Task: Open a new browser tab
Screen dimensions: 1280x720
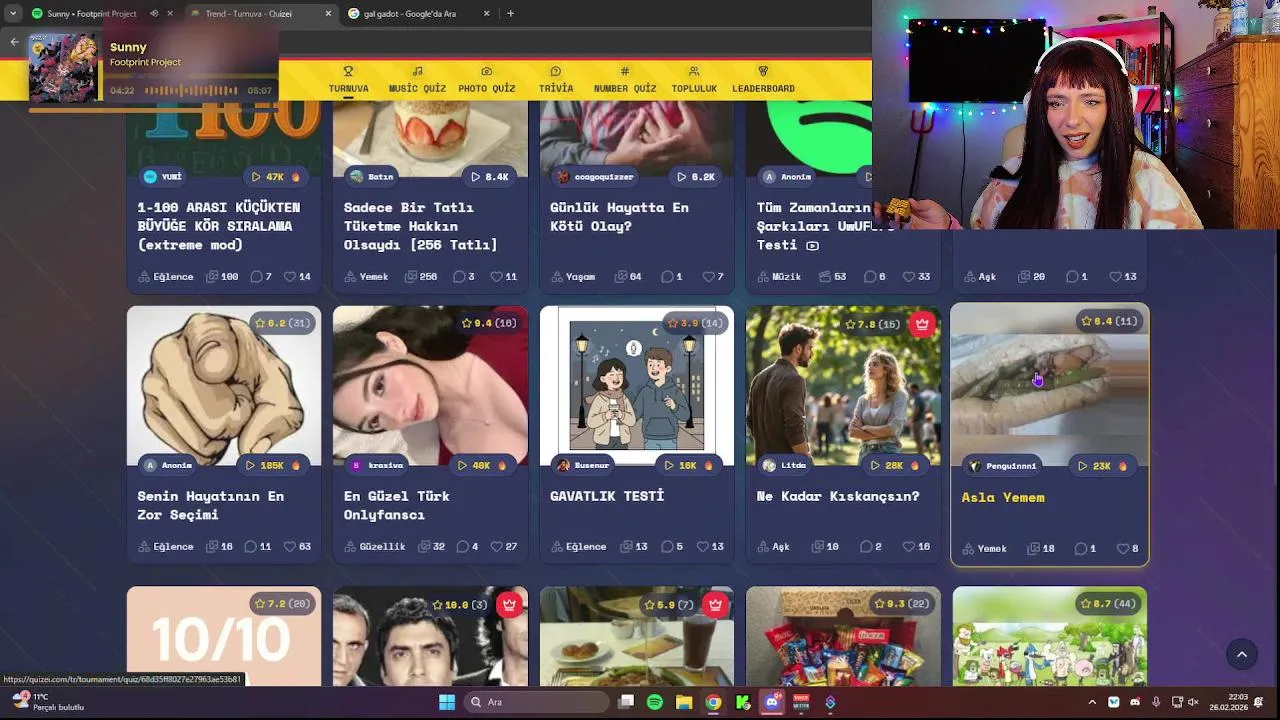Action: (510, 14)
